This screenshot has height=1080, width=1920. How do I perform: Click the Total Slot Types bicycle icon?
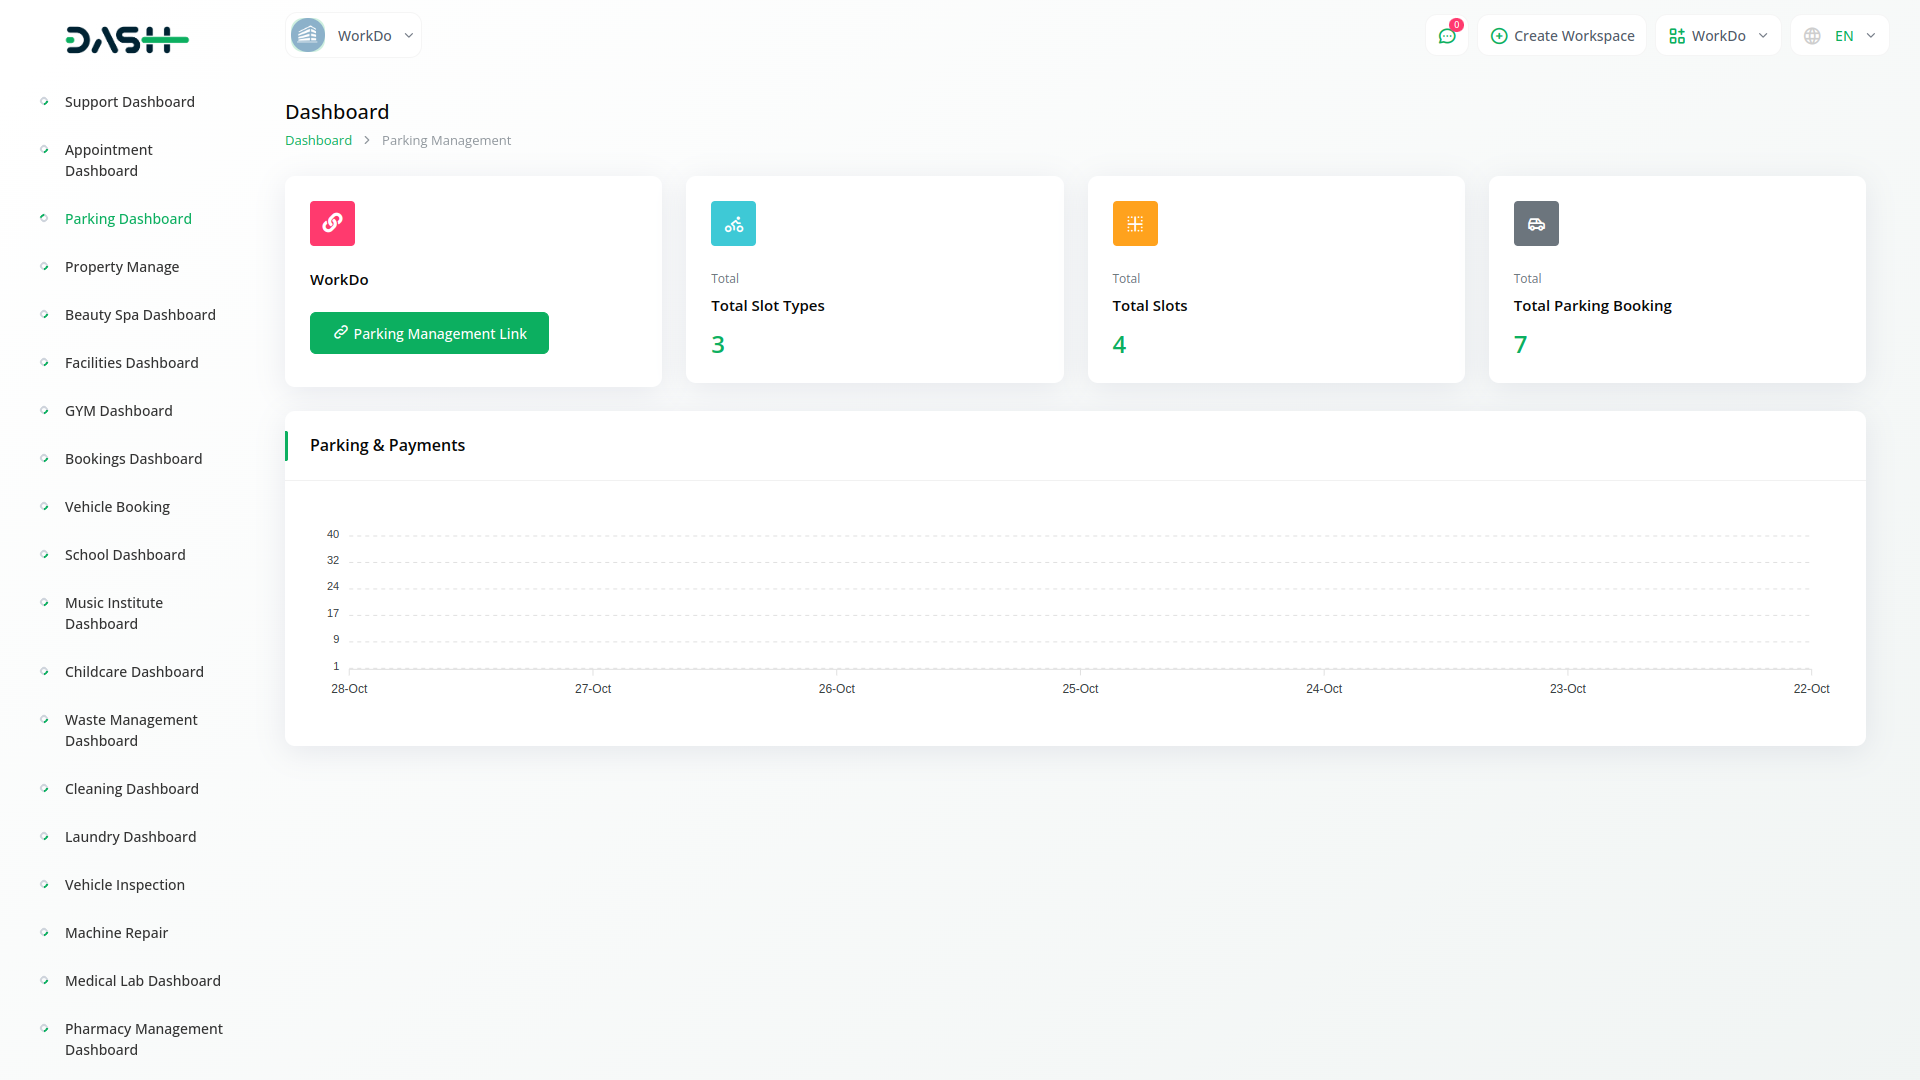733,223
